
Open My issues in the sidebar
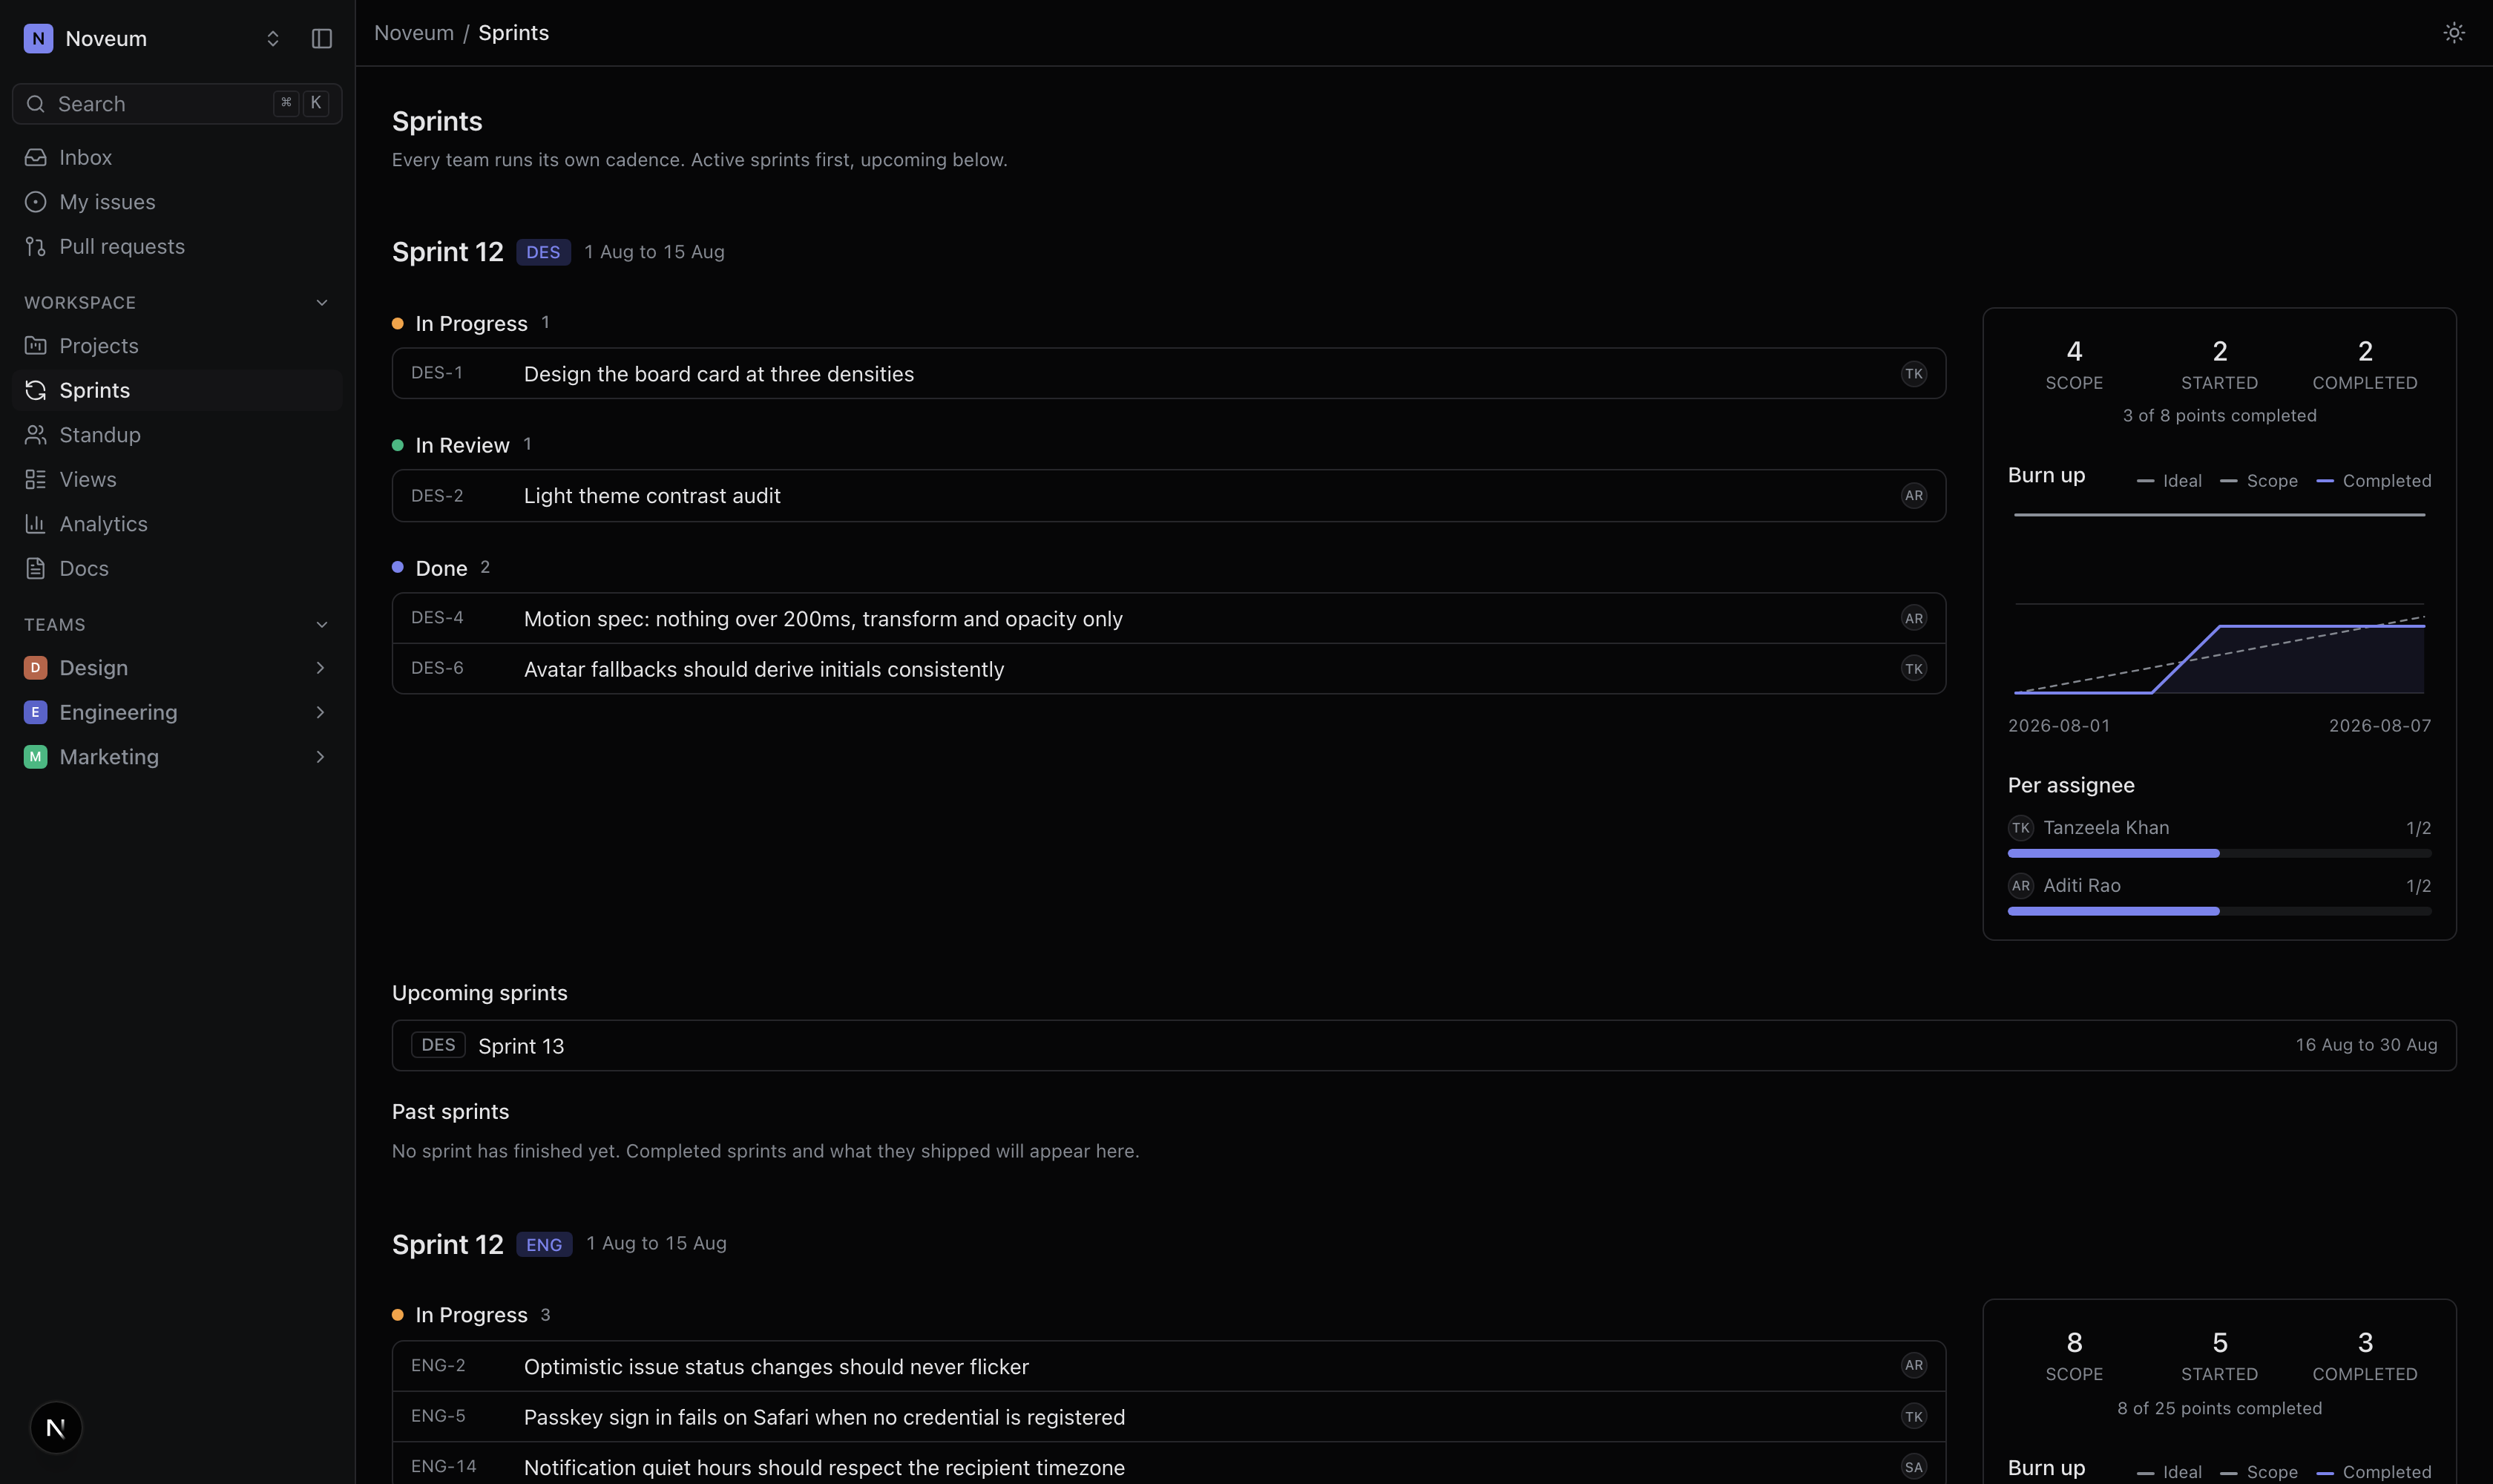coord(177,202)
